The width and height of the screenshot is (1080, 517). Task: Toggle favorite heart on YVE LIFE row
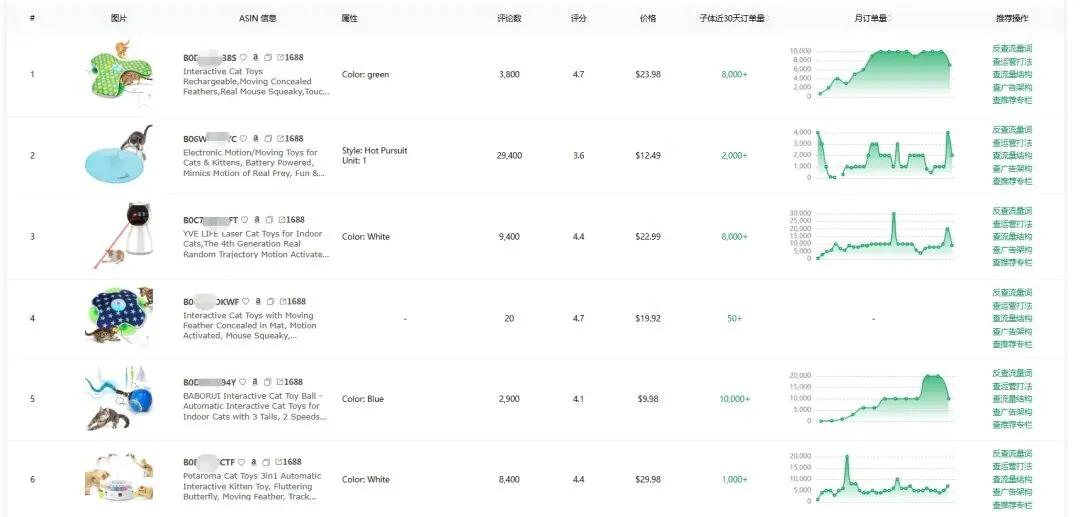tap(243, 220)
